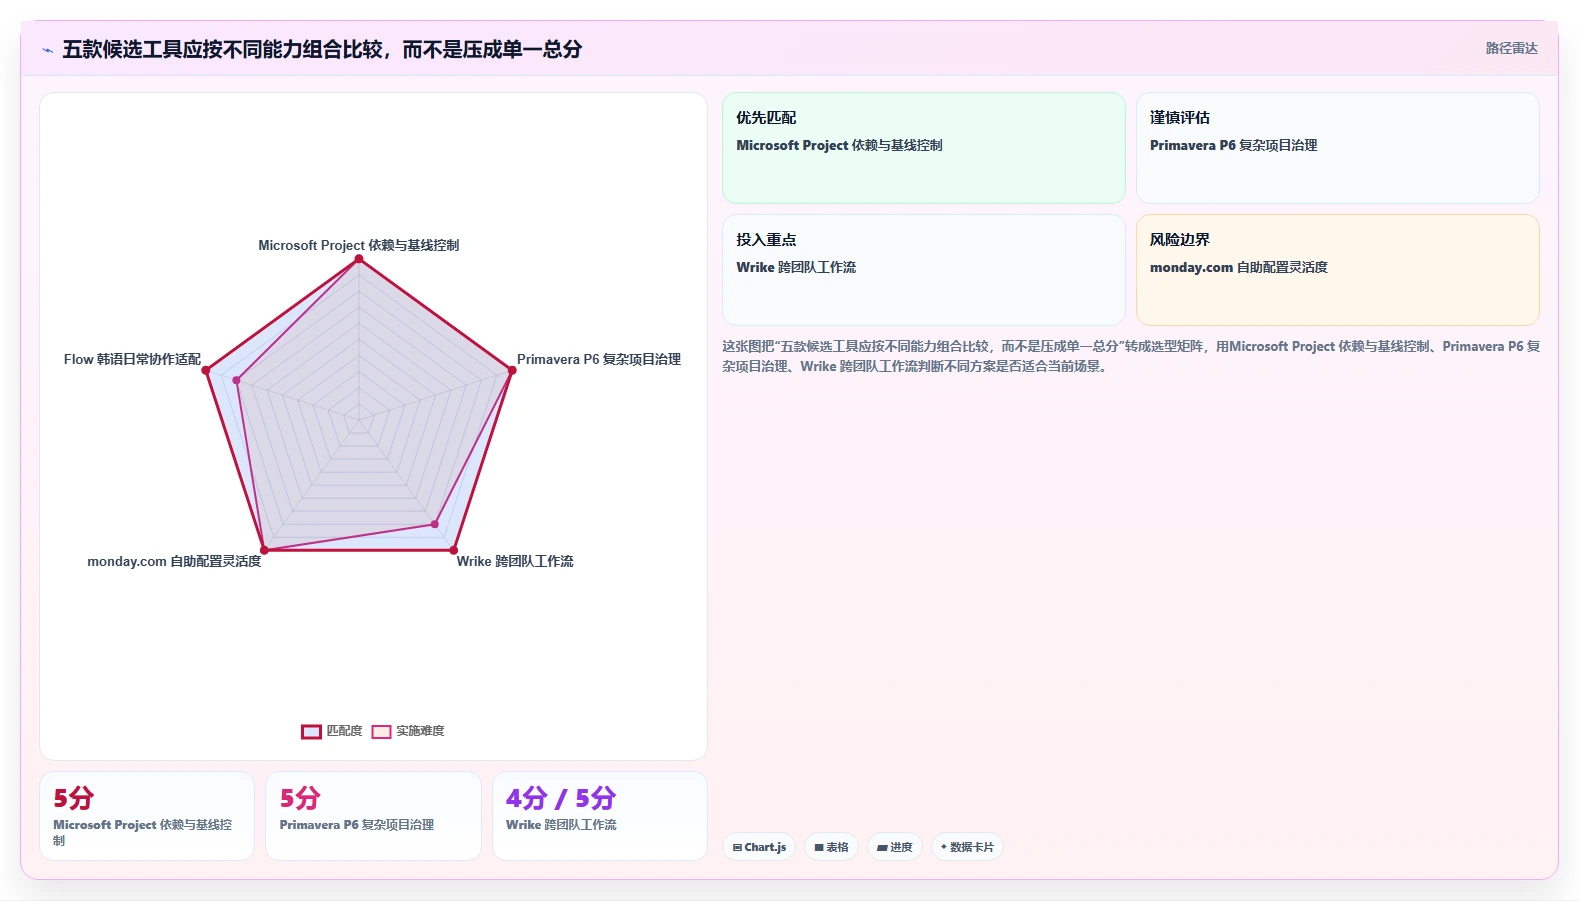Click the 表格 tag icon
This screenshot has width=1579, height=901.
819,847
